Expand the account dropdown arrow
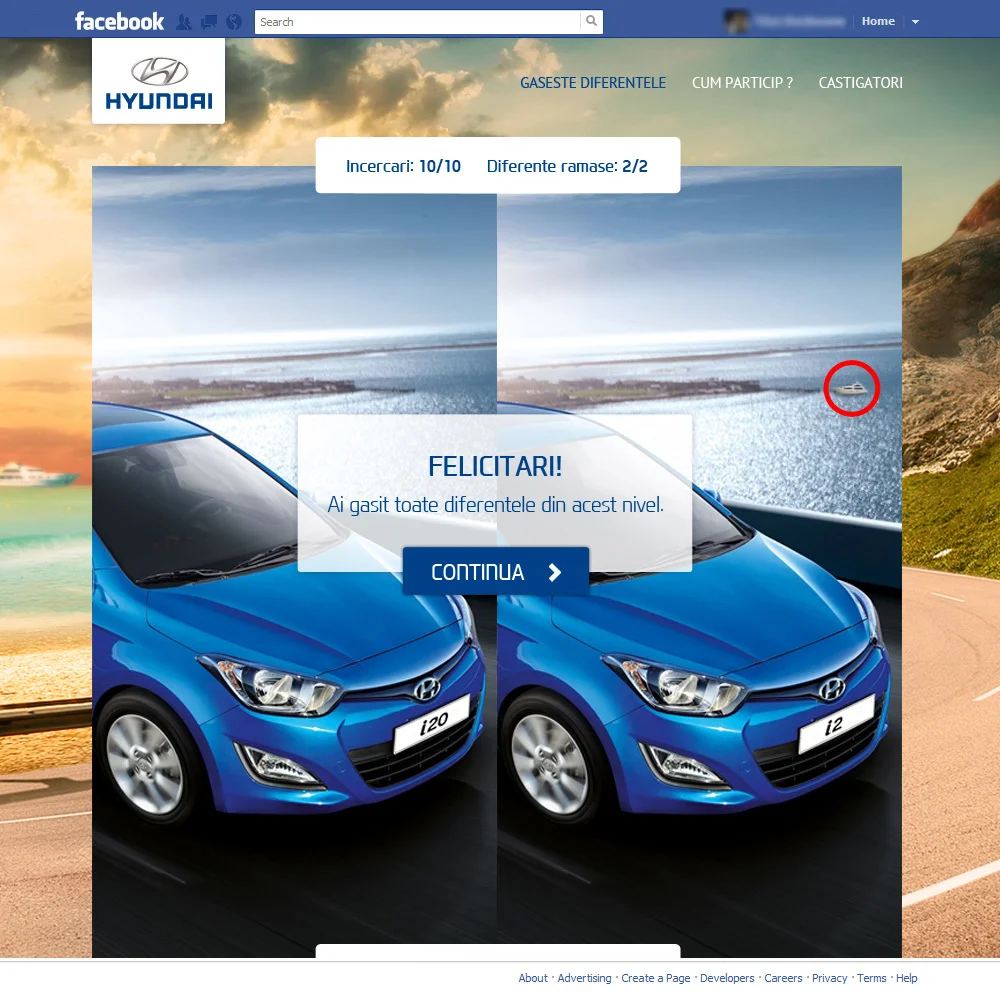 click(915, 22)
